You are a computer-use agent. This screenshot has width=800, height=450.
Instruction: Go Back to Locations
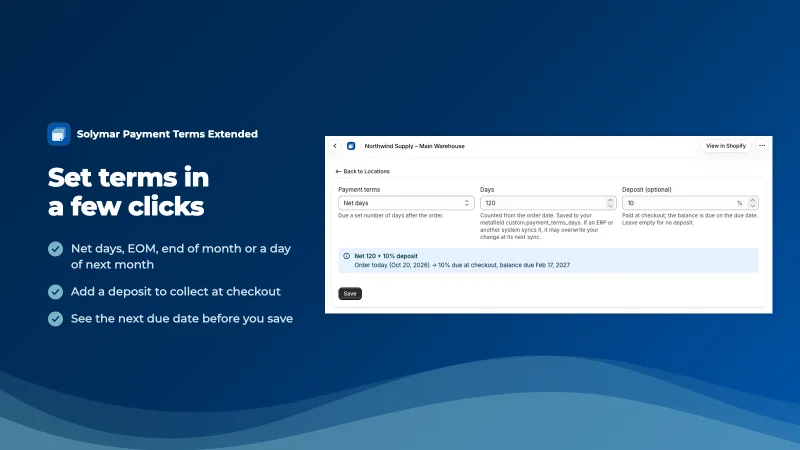pos(363,171)
